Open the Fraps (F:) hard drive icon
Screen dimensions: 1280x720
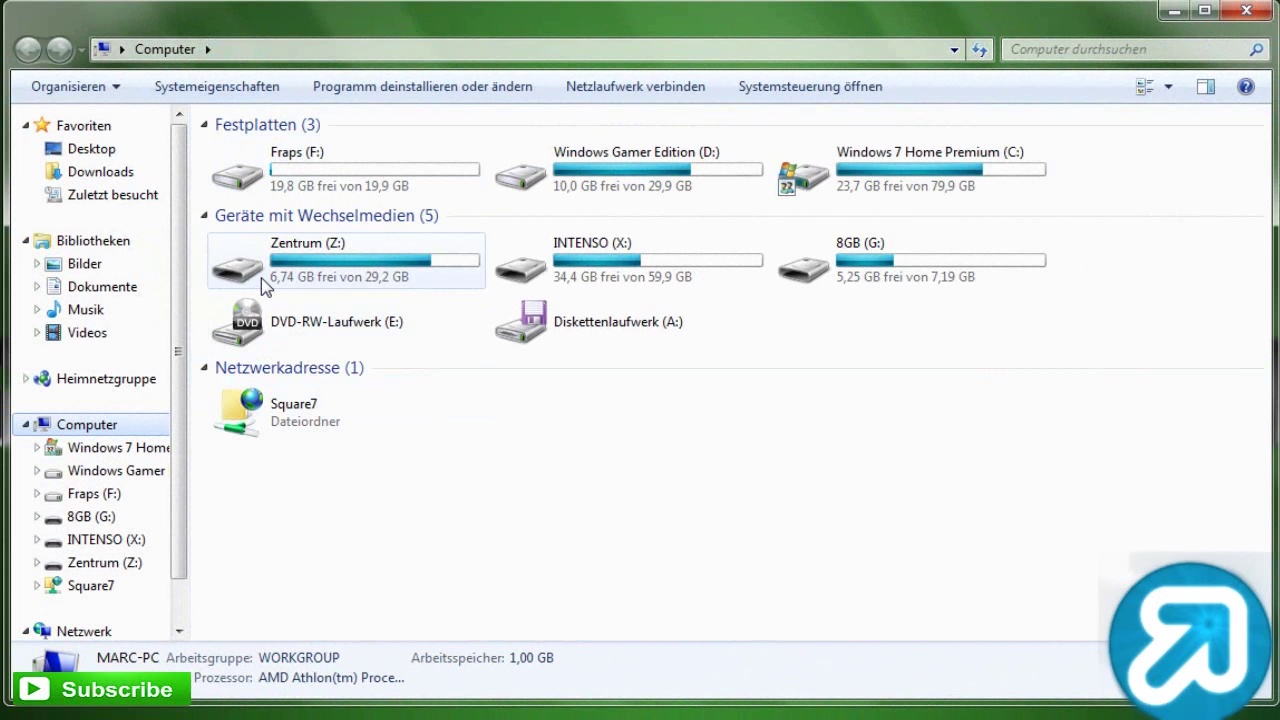238,177
